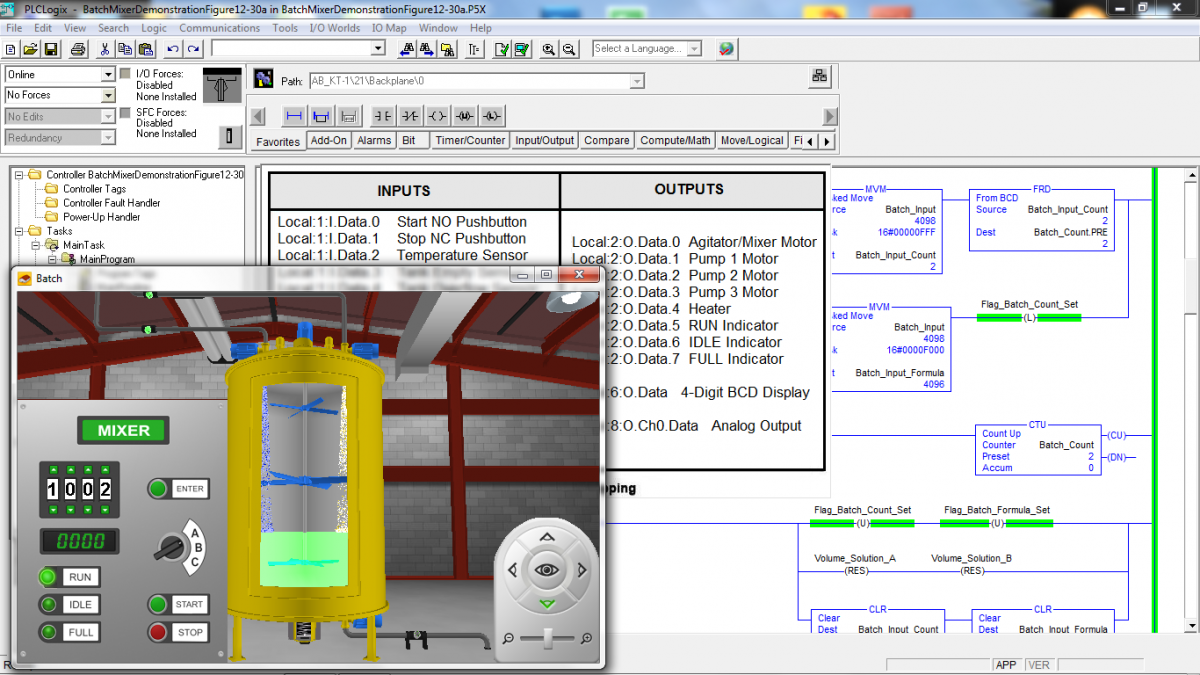The width and height of the screenshot is (1200, 675).
Task: Select MainProgram in the tree
Action: click(107, 259)
